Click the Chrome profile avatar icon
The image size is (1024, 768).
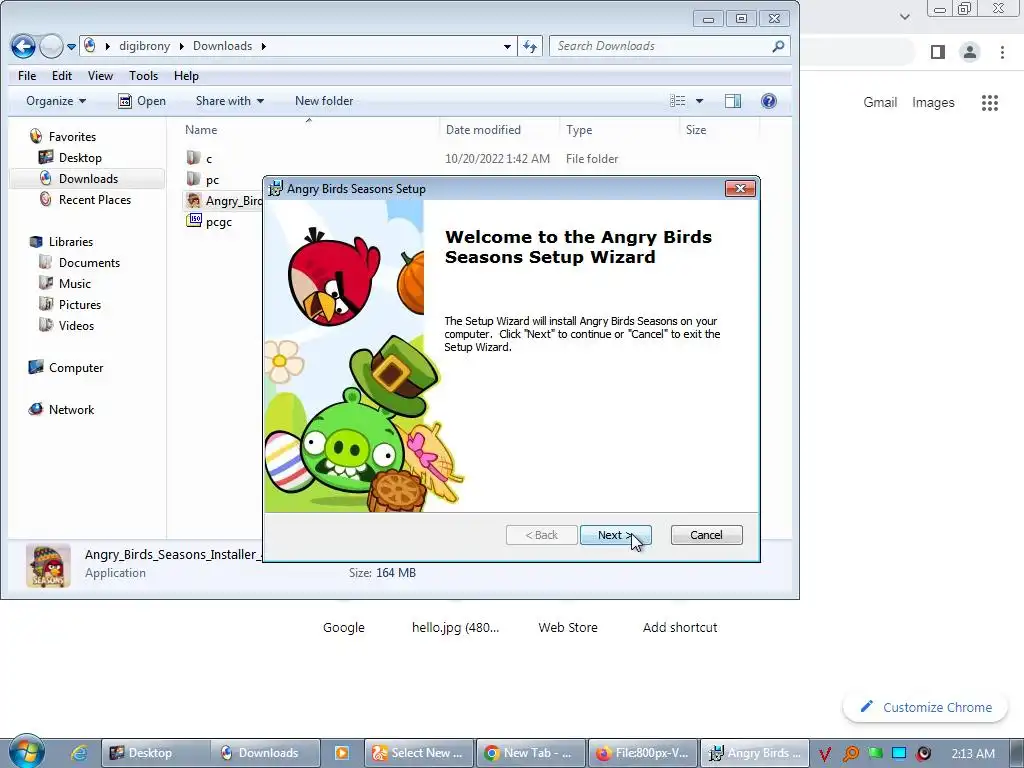click(x=969, y=52)
